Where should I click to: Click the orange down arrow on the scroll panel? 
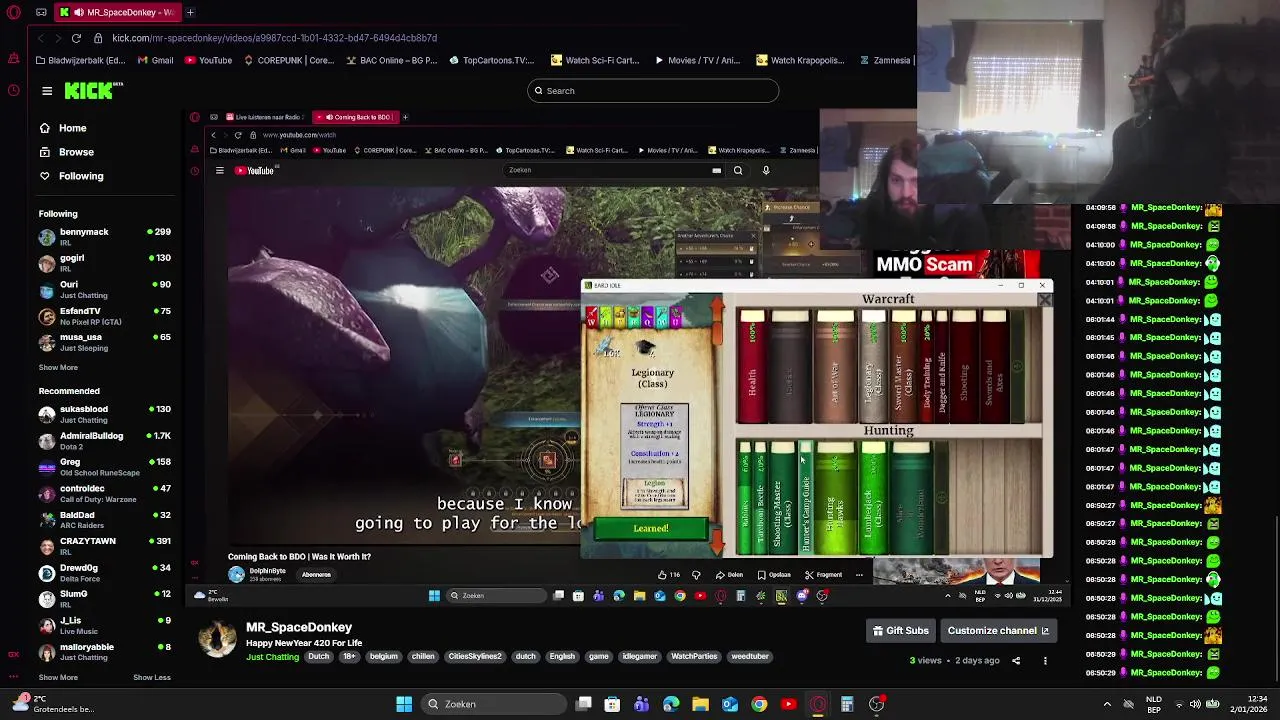[x=717, y=541]
